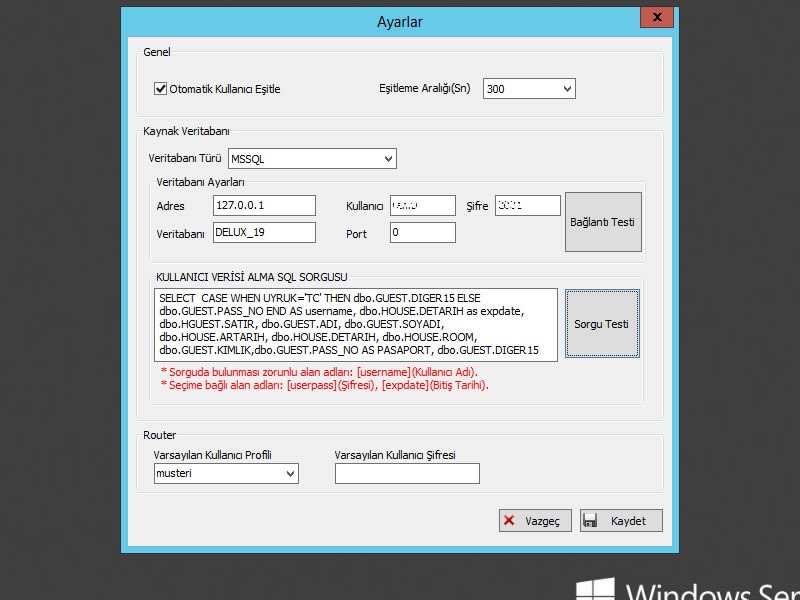This screenshot has width=800, height=600.
Task: Click the Vazgeç cancel button
Action: [536, 521]
